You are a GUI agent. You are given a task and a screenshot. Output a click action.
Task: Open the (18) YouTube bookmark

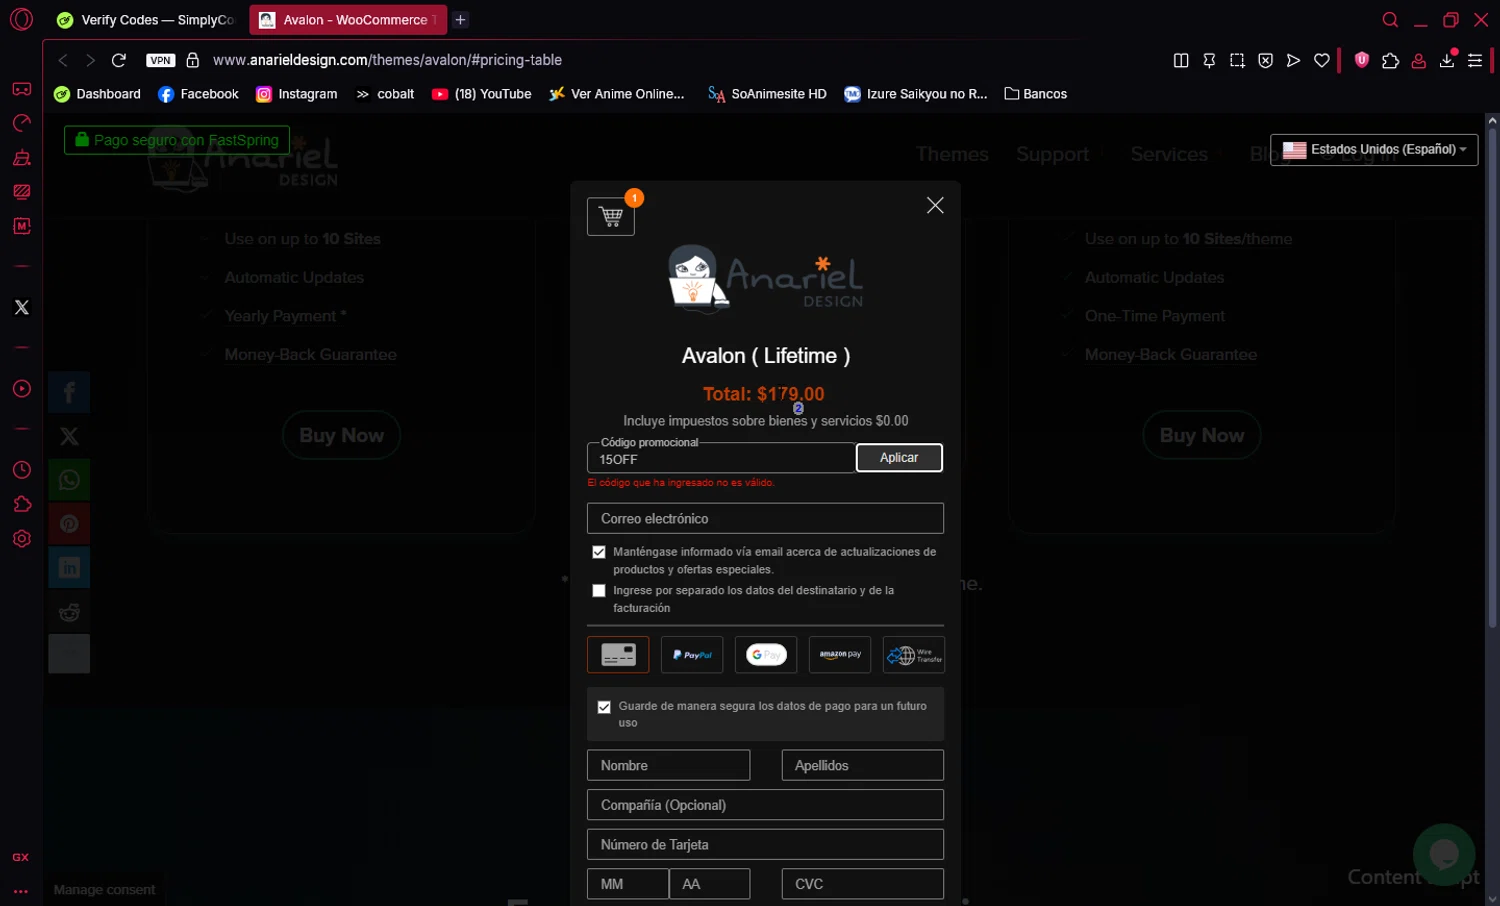click(481, 94)
